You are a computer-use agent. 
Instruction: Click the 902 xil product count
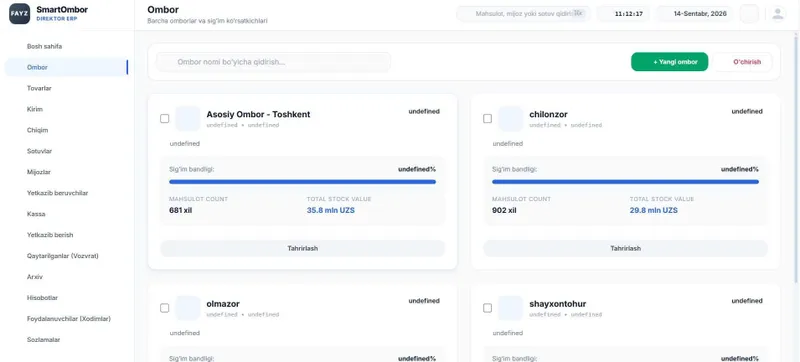click(x=504, y=210)
